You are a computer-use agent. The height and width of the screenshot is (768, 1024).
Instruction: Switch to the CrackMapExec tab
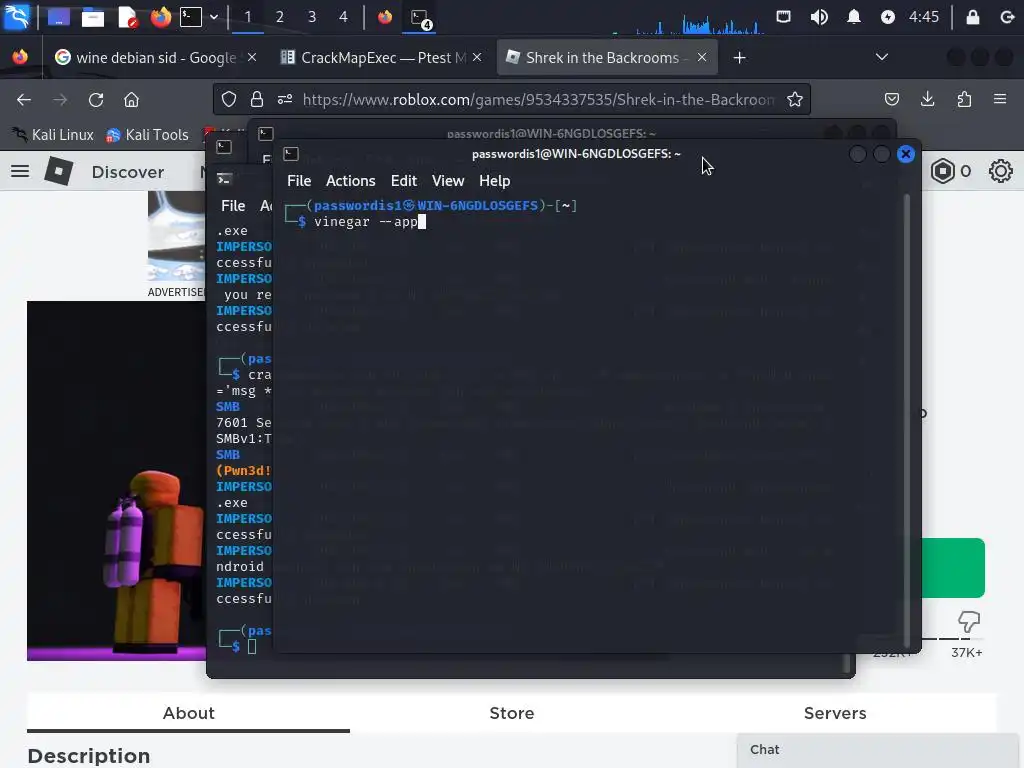click(382, 57)
